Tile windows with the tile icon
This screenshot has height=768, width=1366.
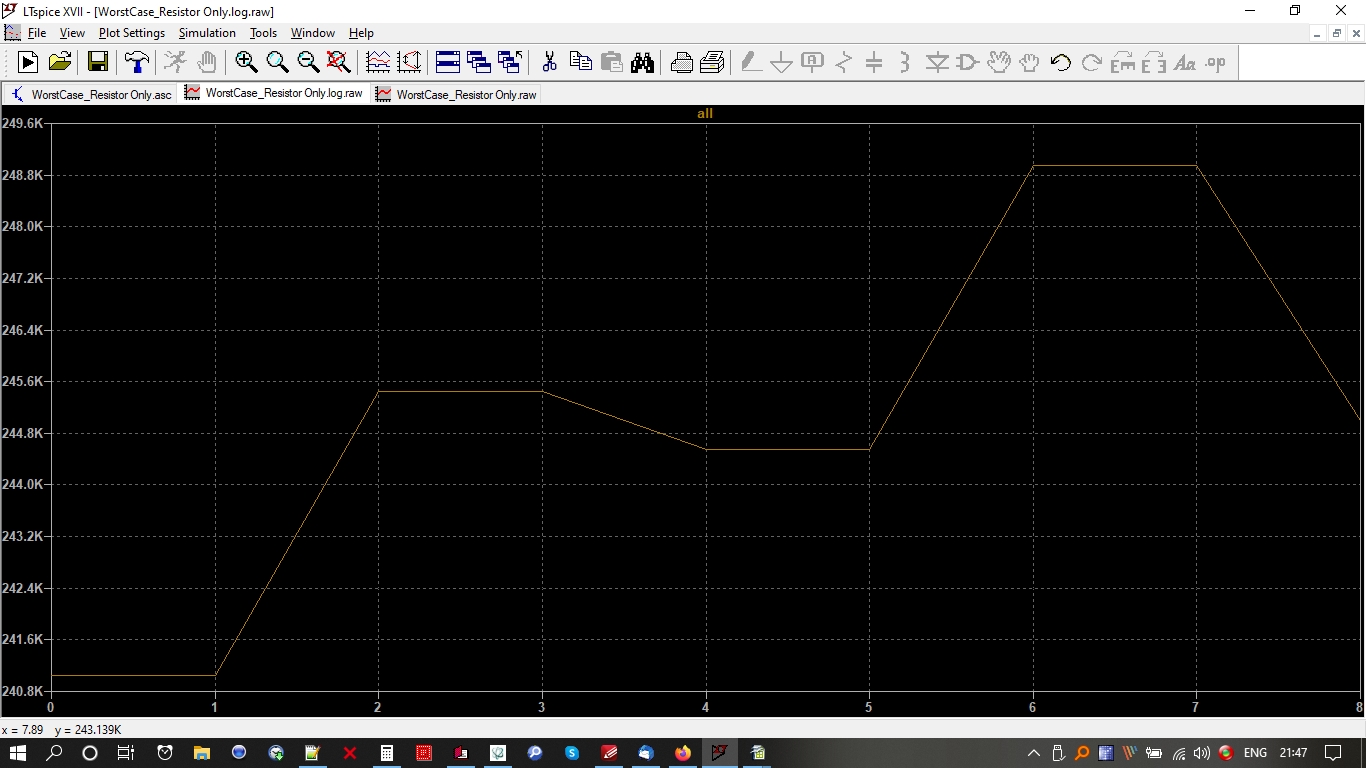tap(448, 62)
